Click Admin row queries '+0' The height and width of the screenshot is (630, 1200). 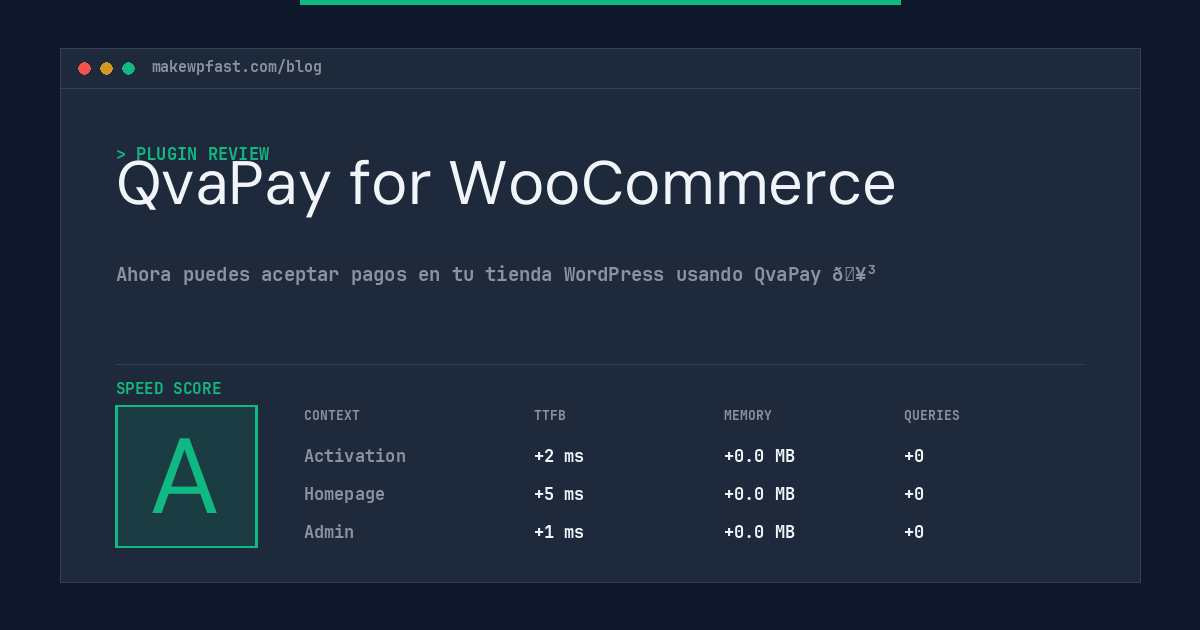point(914,532)
